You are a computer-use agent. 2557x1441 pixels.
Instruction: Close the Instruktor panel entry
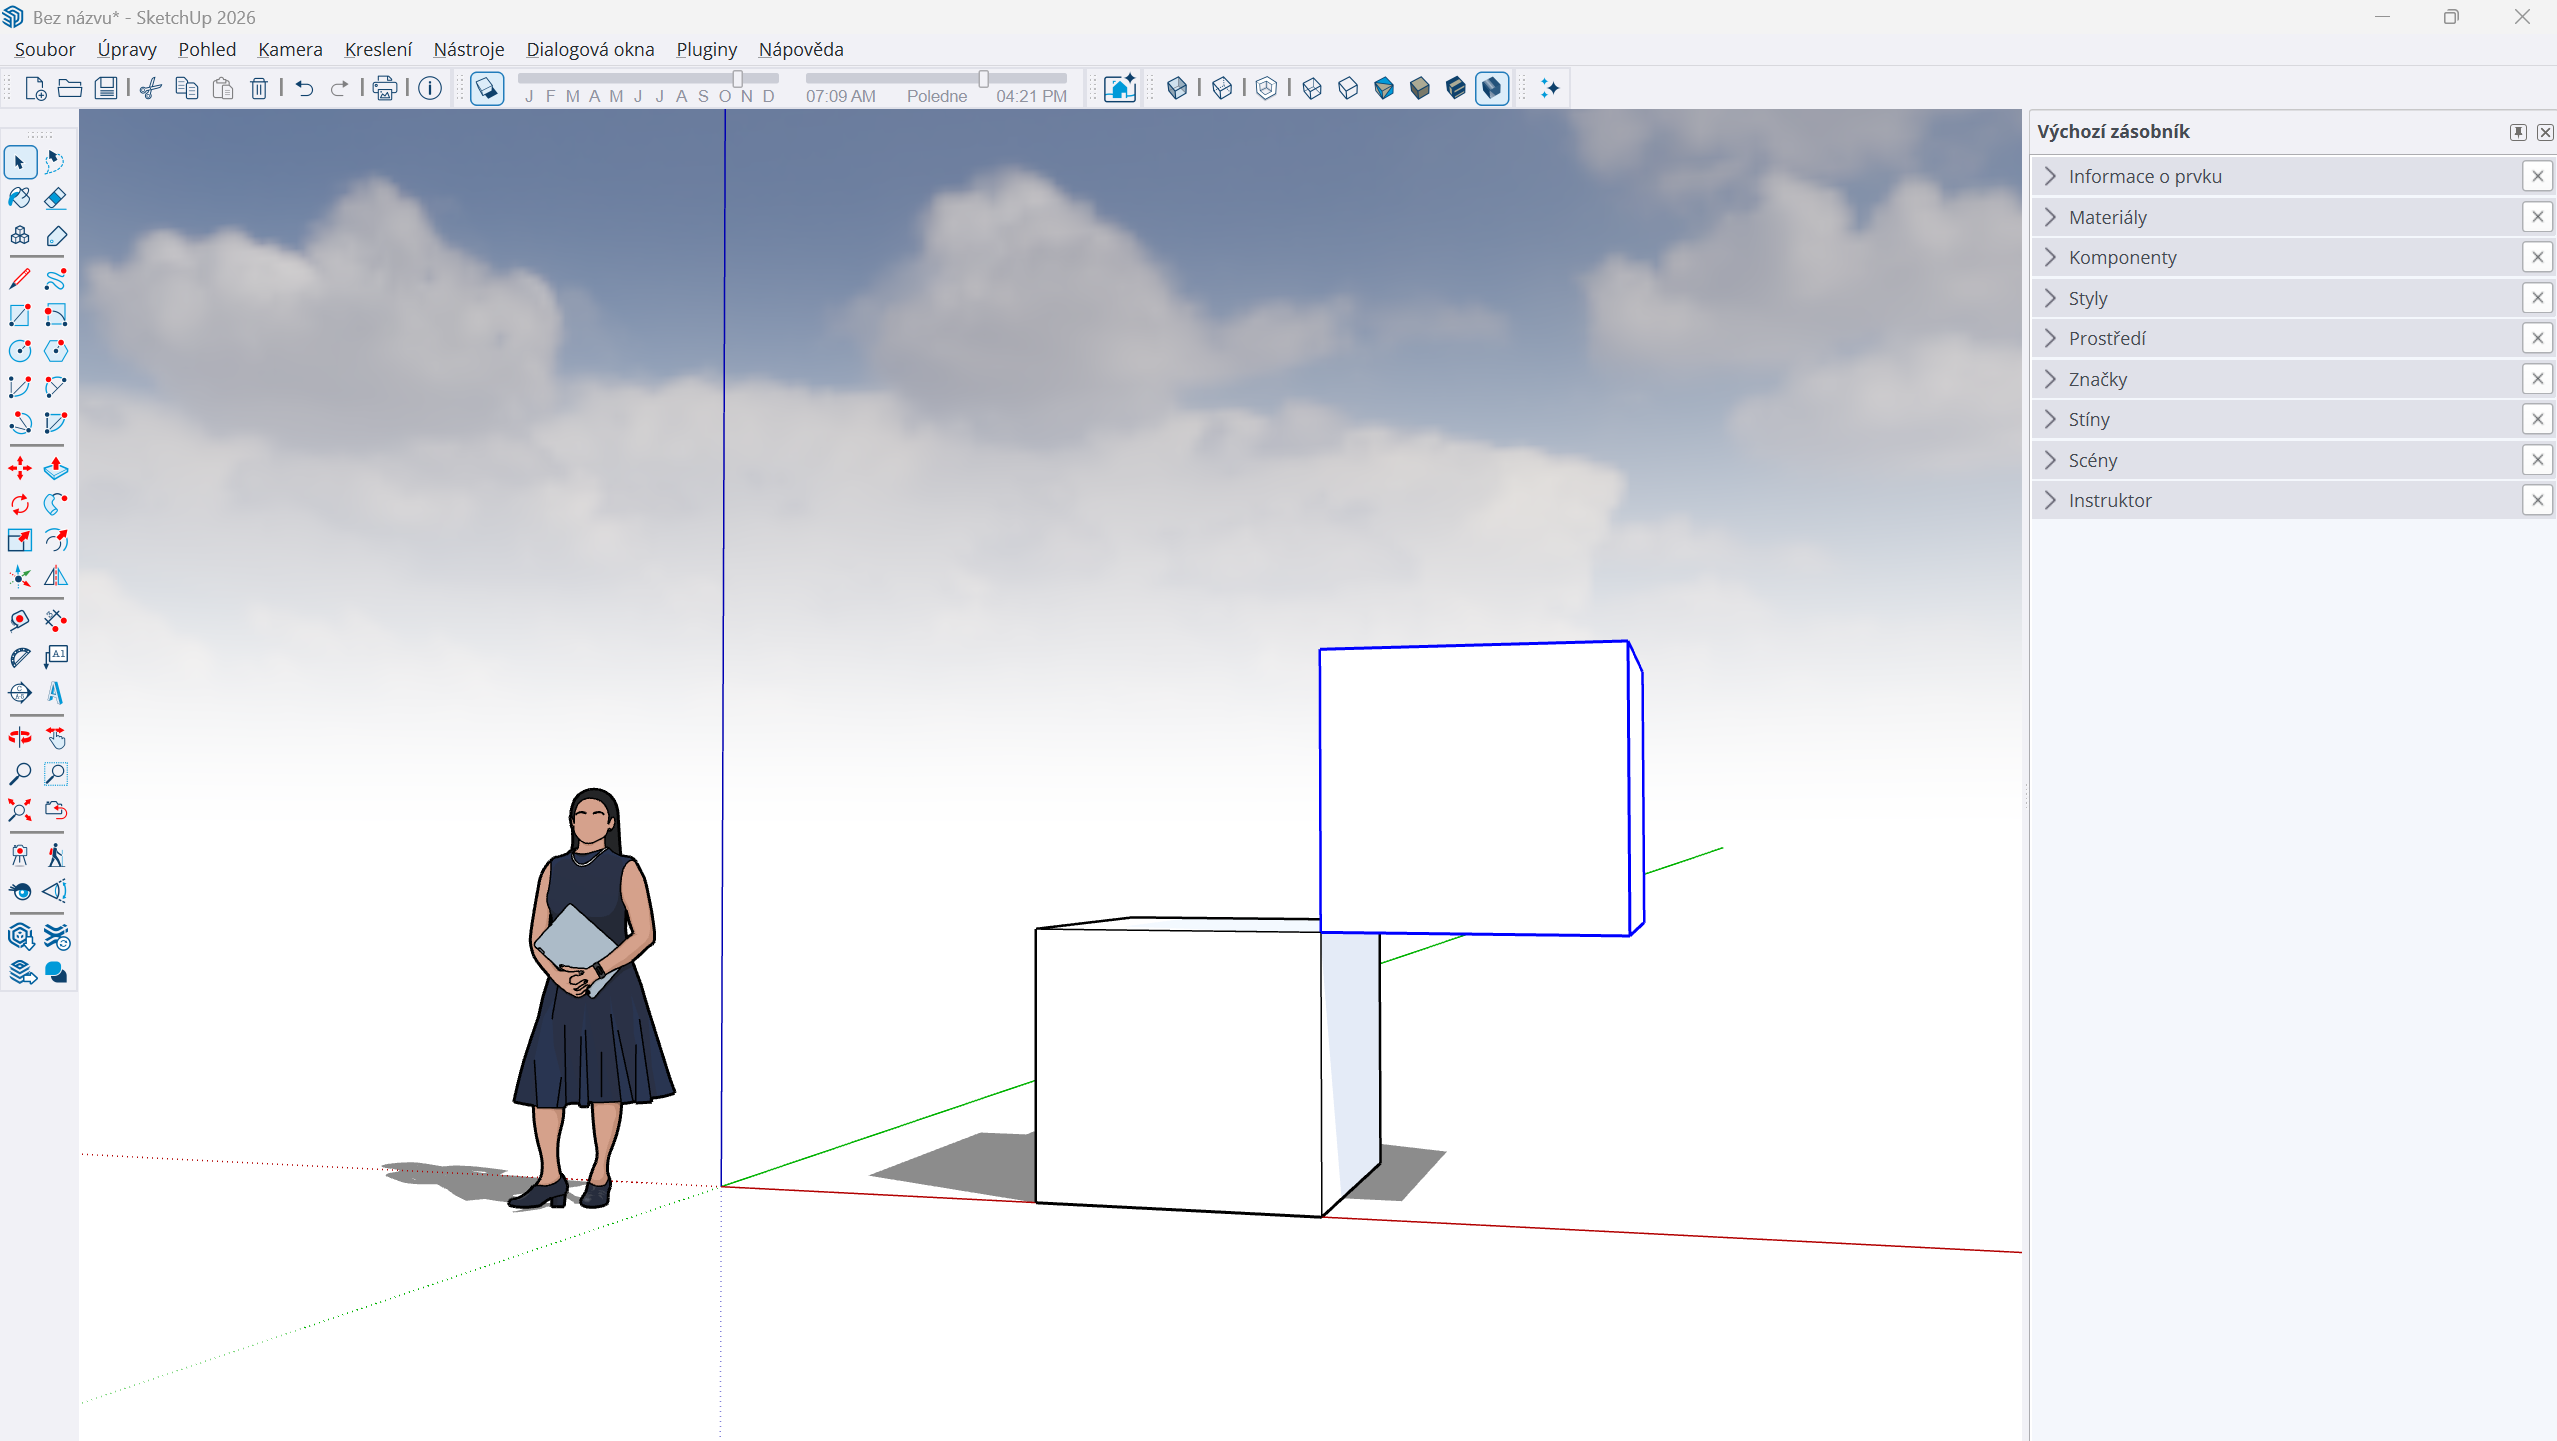(2537, 500)
